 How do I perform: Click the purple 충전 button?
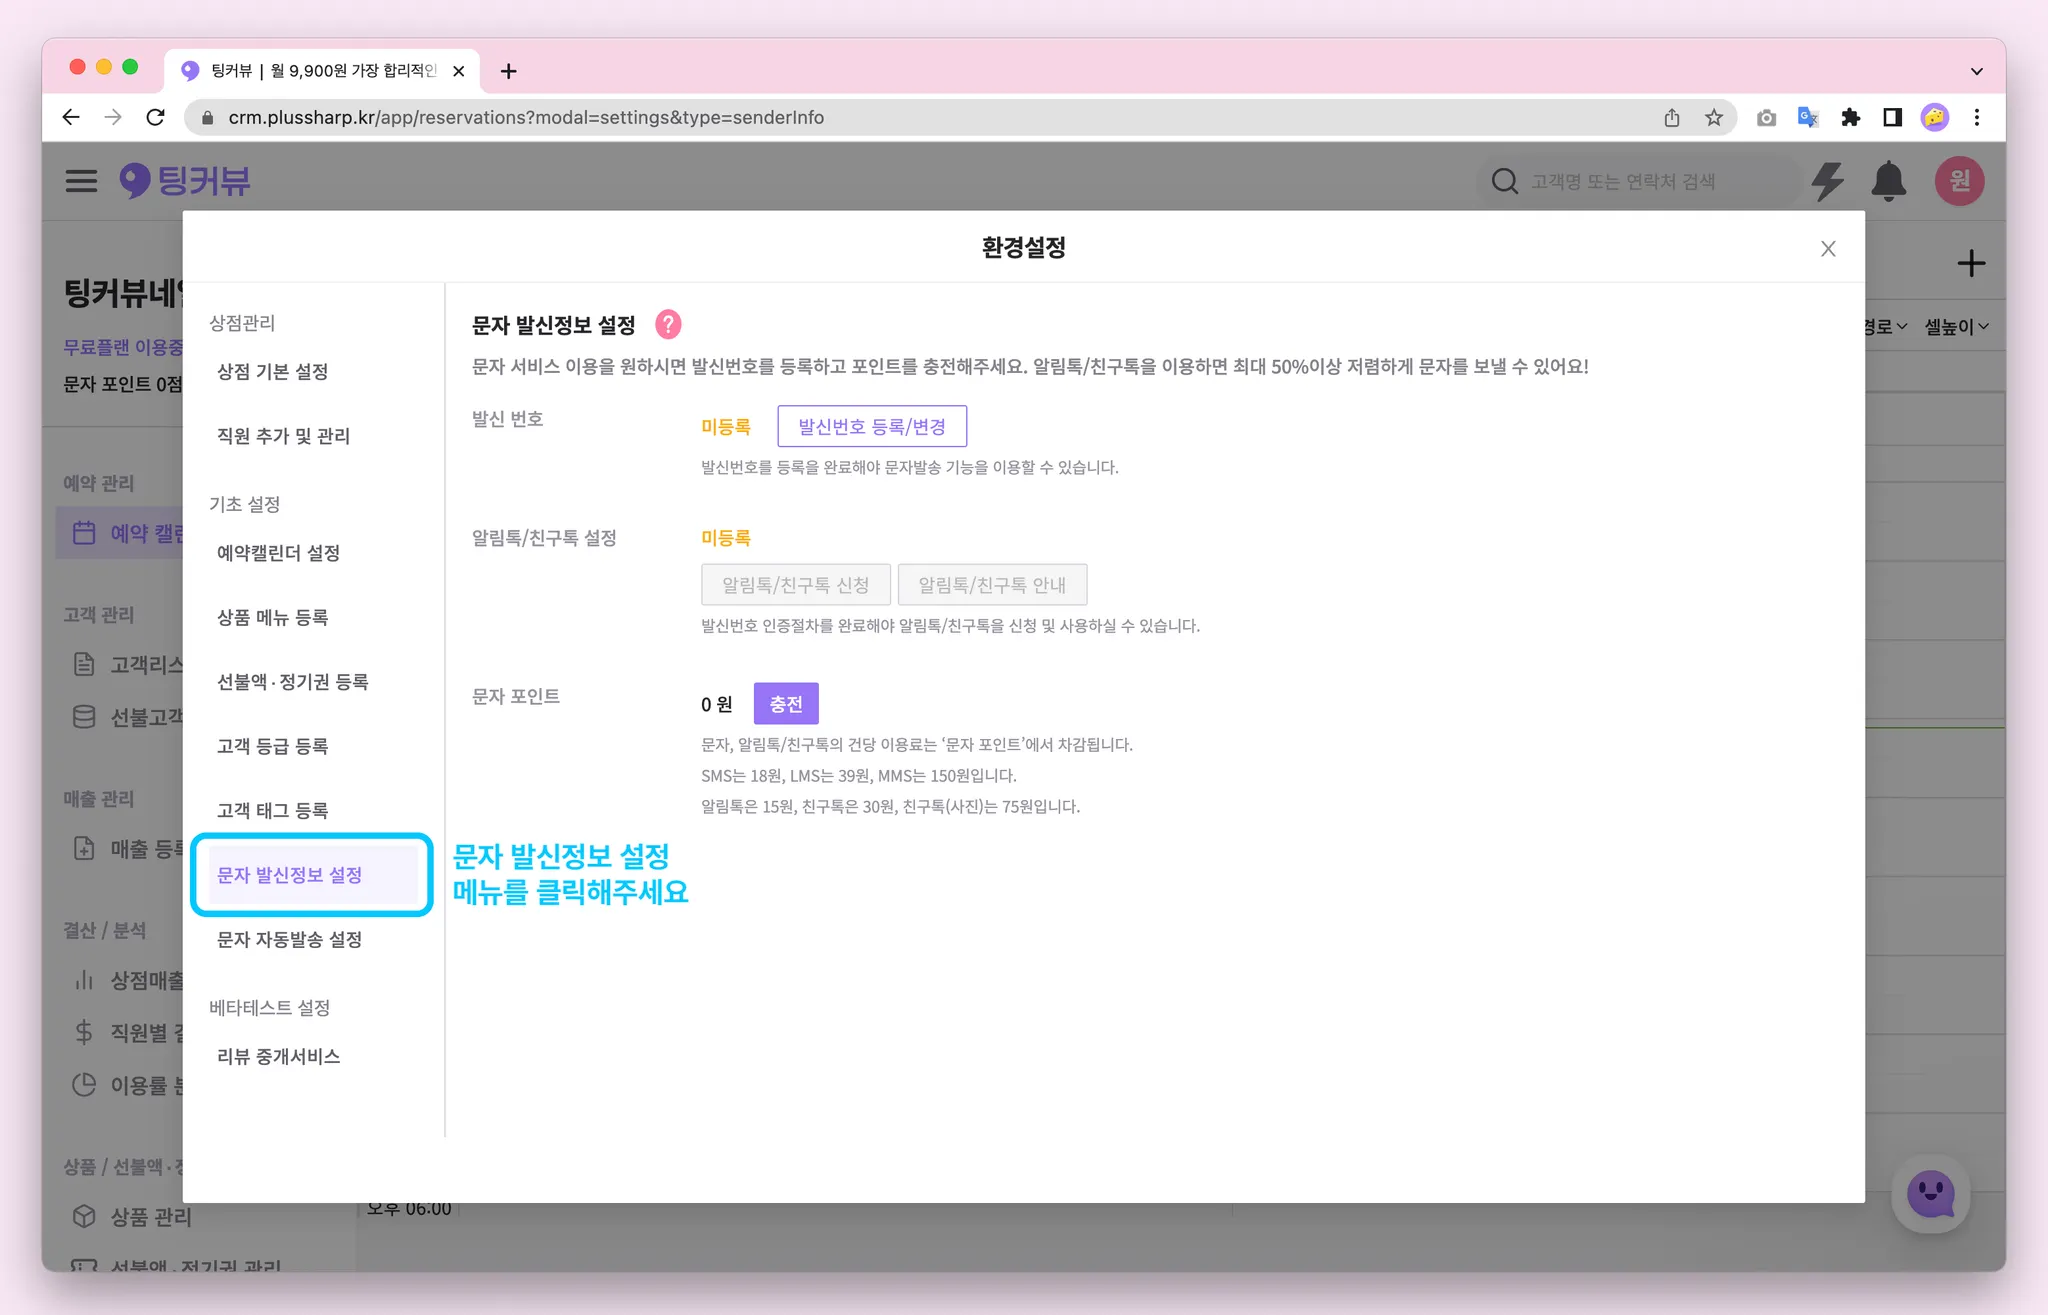785,704
